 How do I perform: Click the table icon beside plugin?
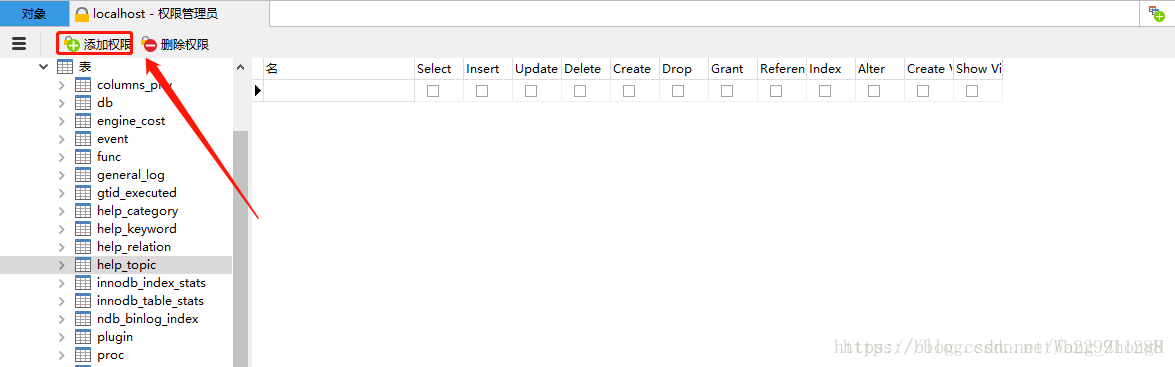(x=83, y=336)
